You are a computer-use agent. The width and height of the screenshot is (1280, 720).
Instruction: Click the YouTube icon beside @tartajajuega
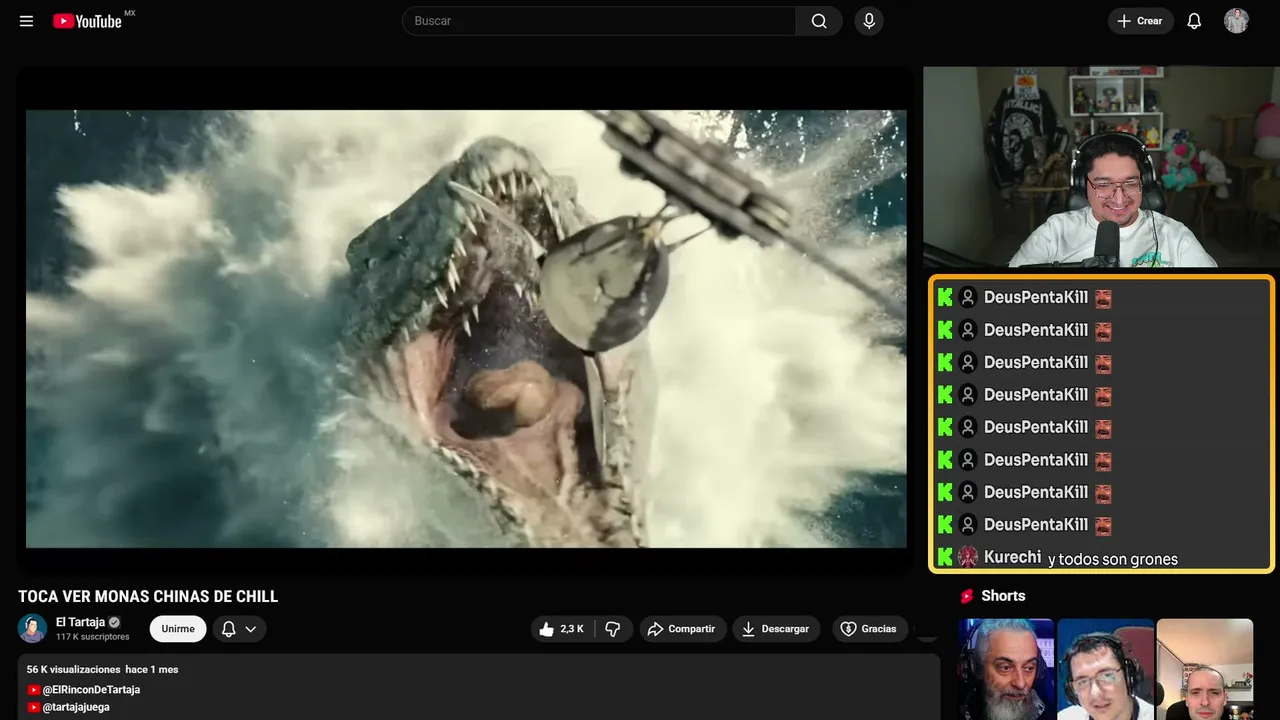click(34, 707)
